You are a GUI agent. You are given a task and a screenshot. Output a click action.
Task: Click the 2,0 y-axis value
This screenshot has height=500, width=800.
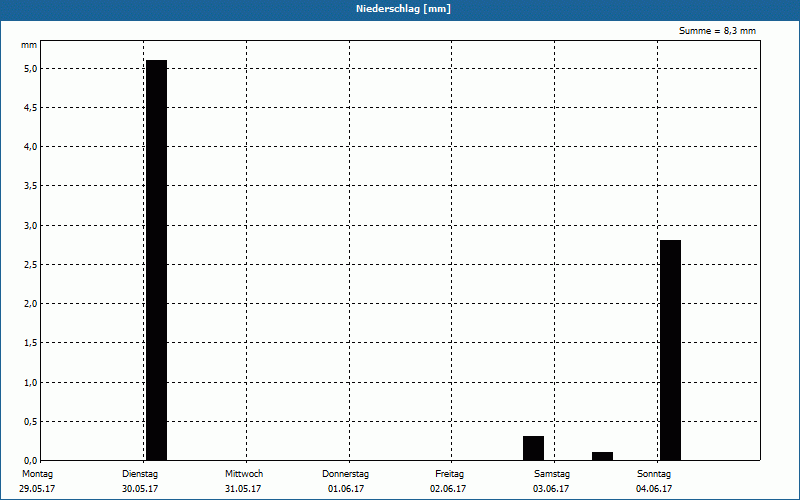30,304
